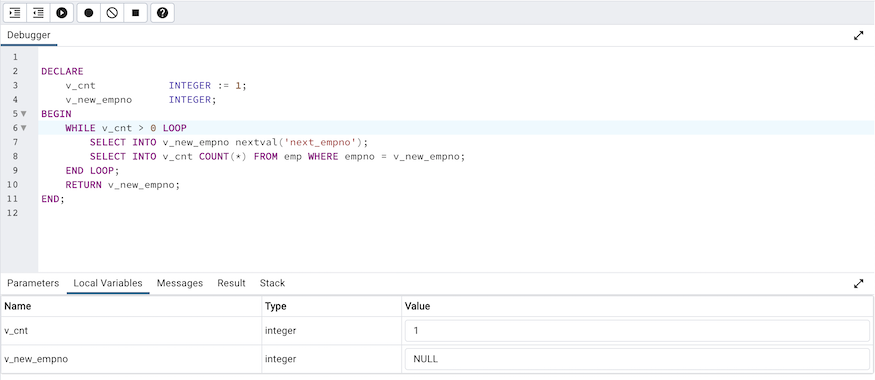
Task: Stop debugging with the square icon
Action: [x=136, y=12]
